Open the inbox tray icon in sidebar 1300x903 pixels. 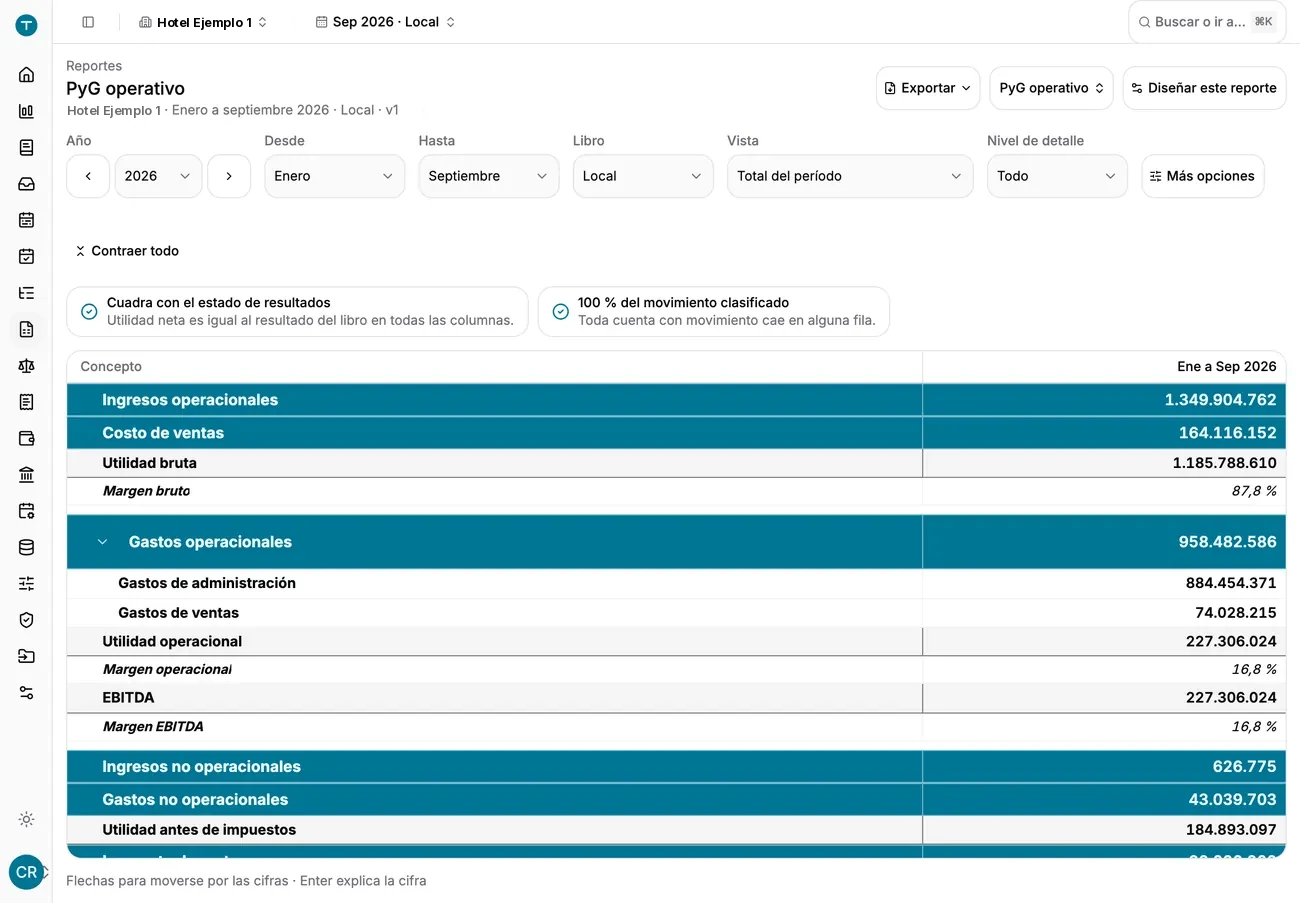27,184
